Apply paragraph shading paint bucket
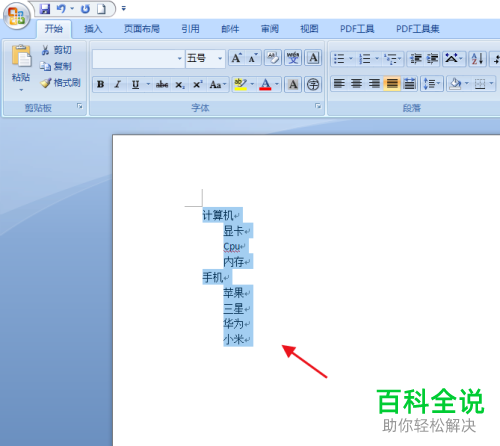 [x=455, y=84]
